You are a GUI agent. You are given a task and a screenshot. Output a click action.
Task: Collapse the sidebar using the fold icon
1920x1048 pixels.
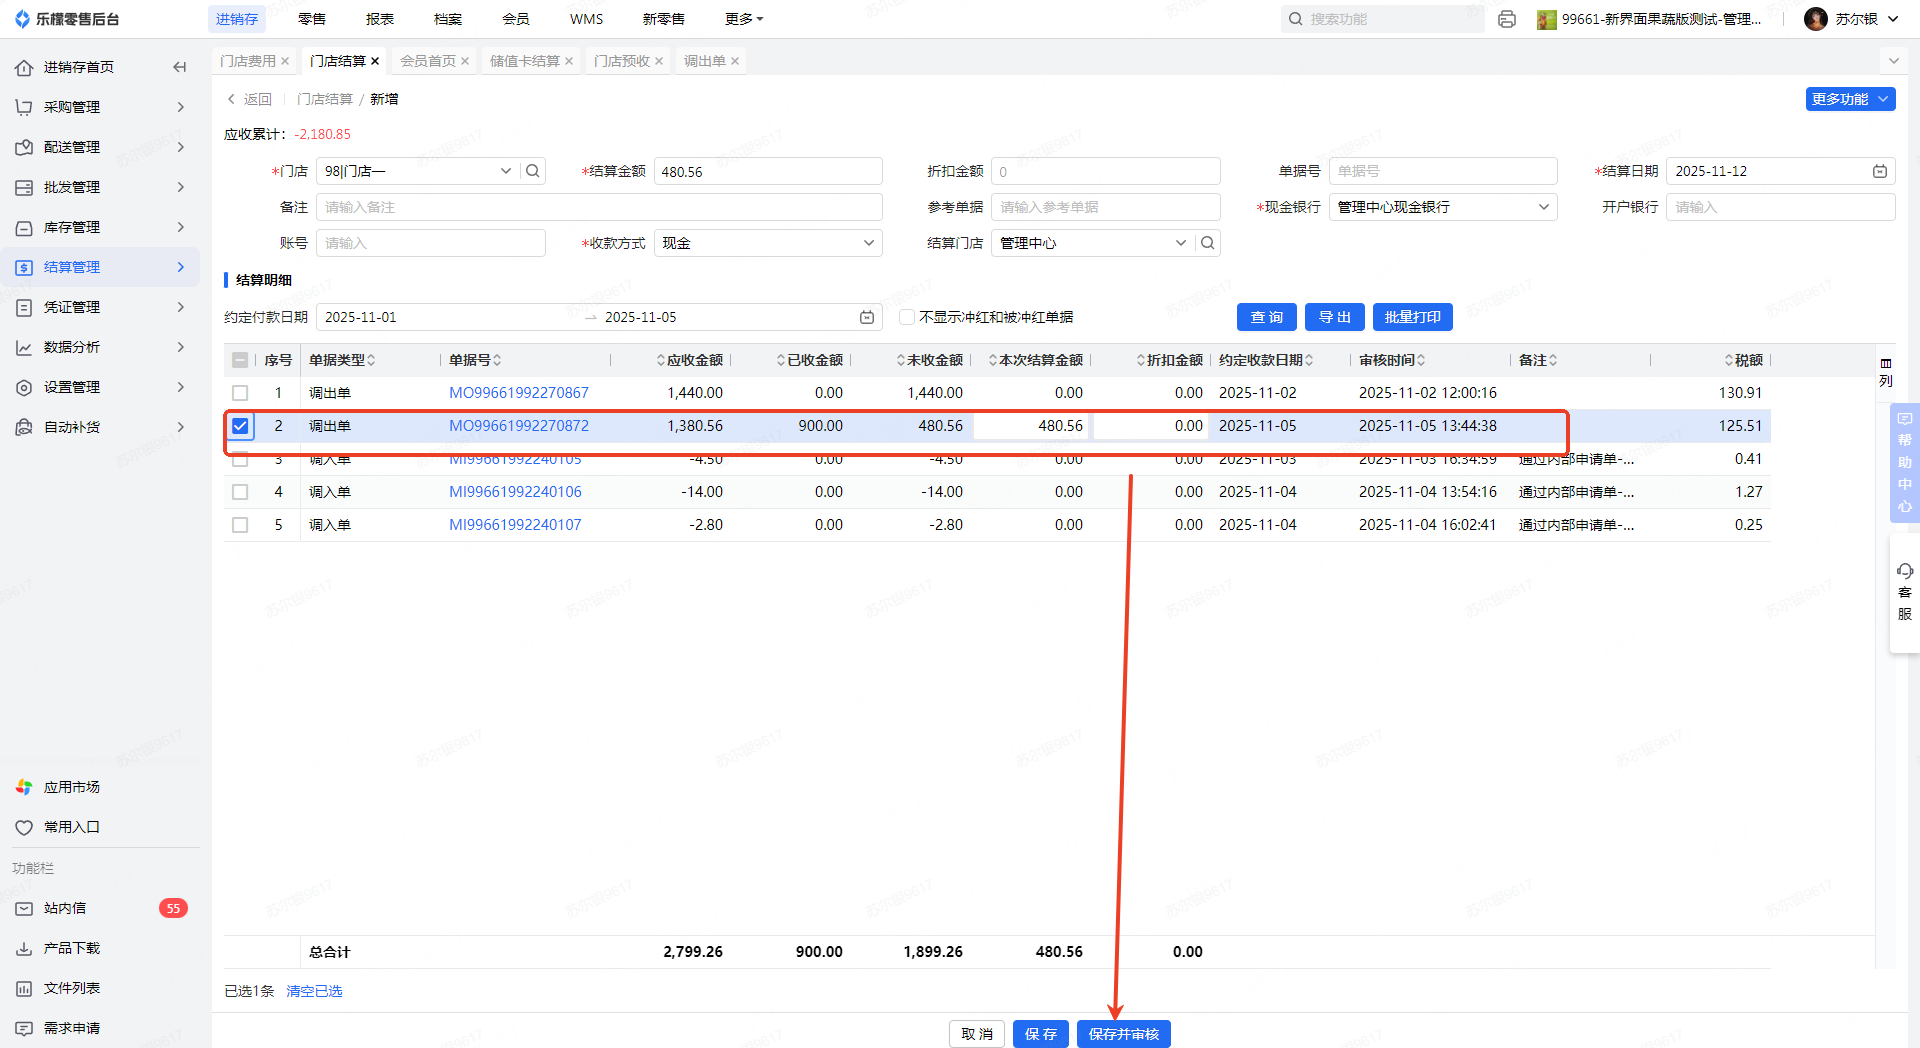point(180,67)
